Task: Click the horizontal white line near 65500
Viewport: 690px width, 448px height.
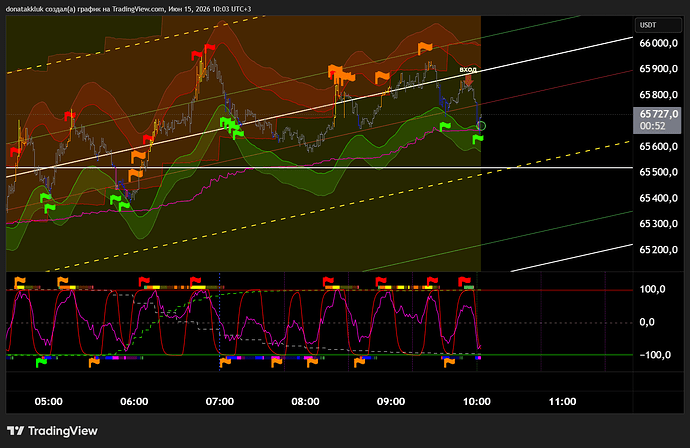Action: [x=319, y=168]
